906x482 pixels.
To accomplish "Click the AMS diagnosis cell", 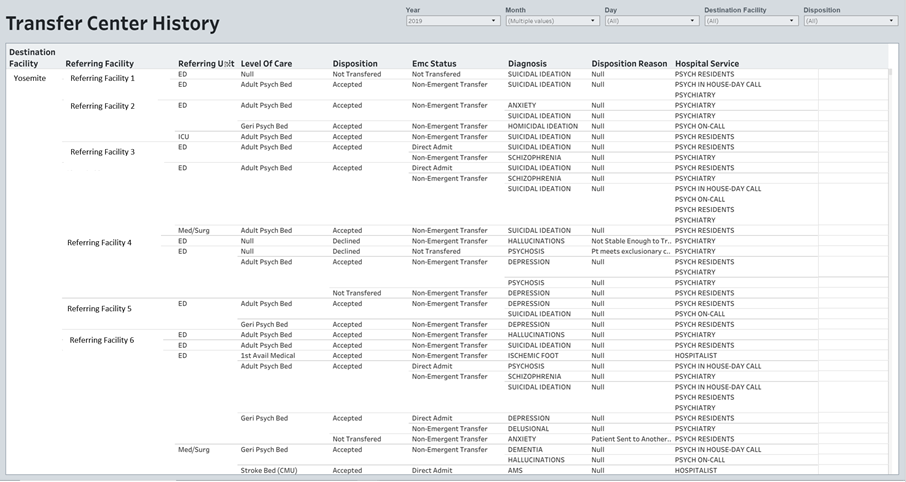I will pos(515,470).
